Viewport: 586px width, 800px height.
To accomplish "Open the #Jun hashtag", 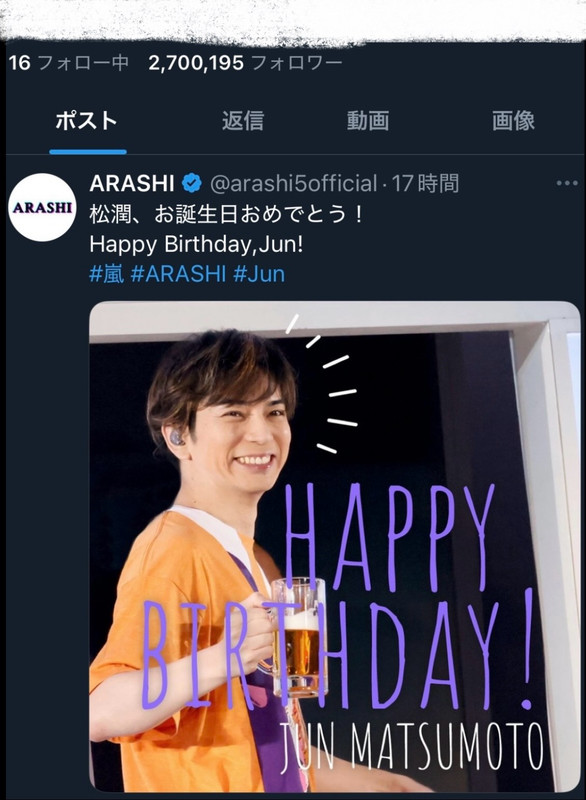I will click(259, 274).
